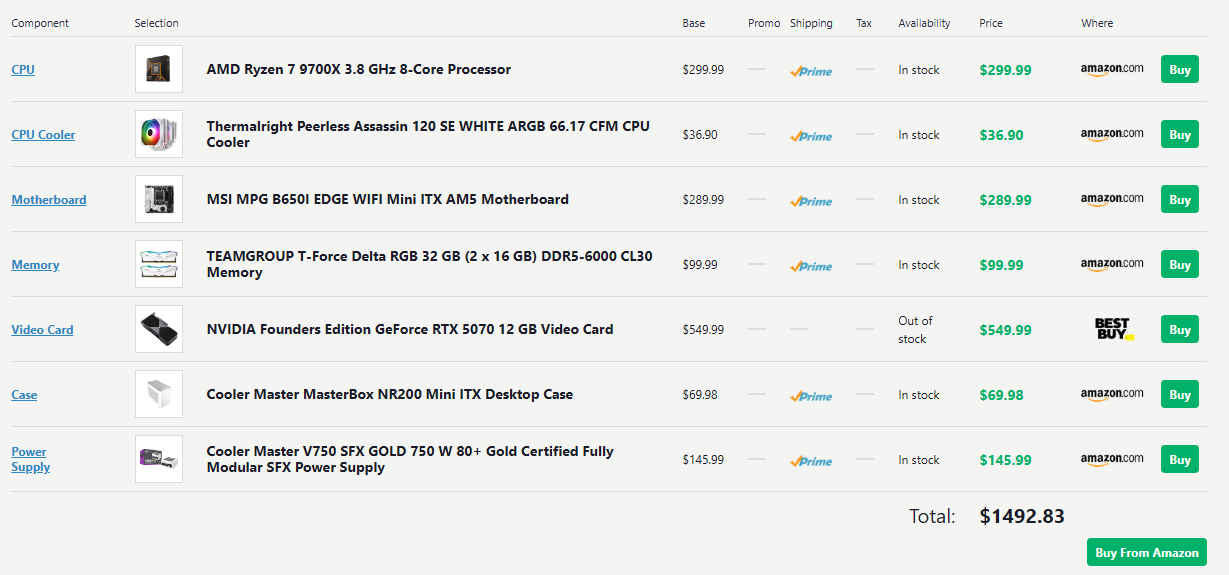Open the Power Supply component link
Screen dimensions: 1229x575
pyautogui.click(x=30, y=460)
